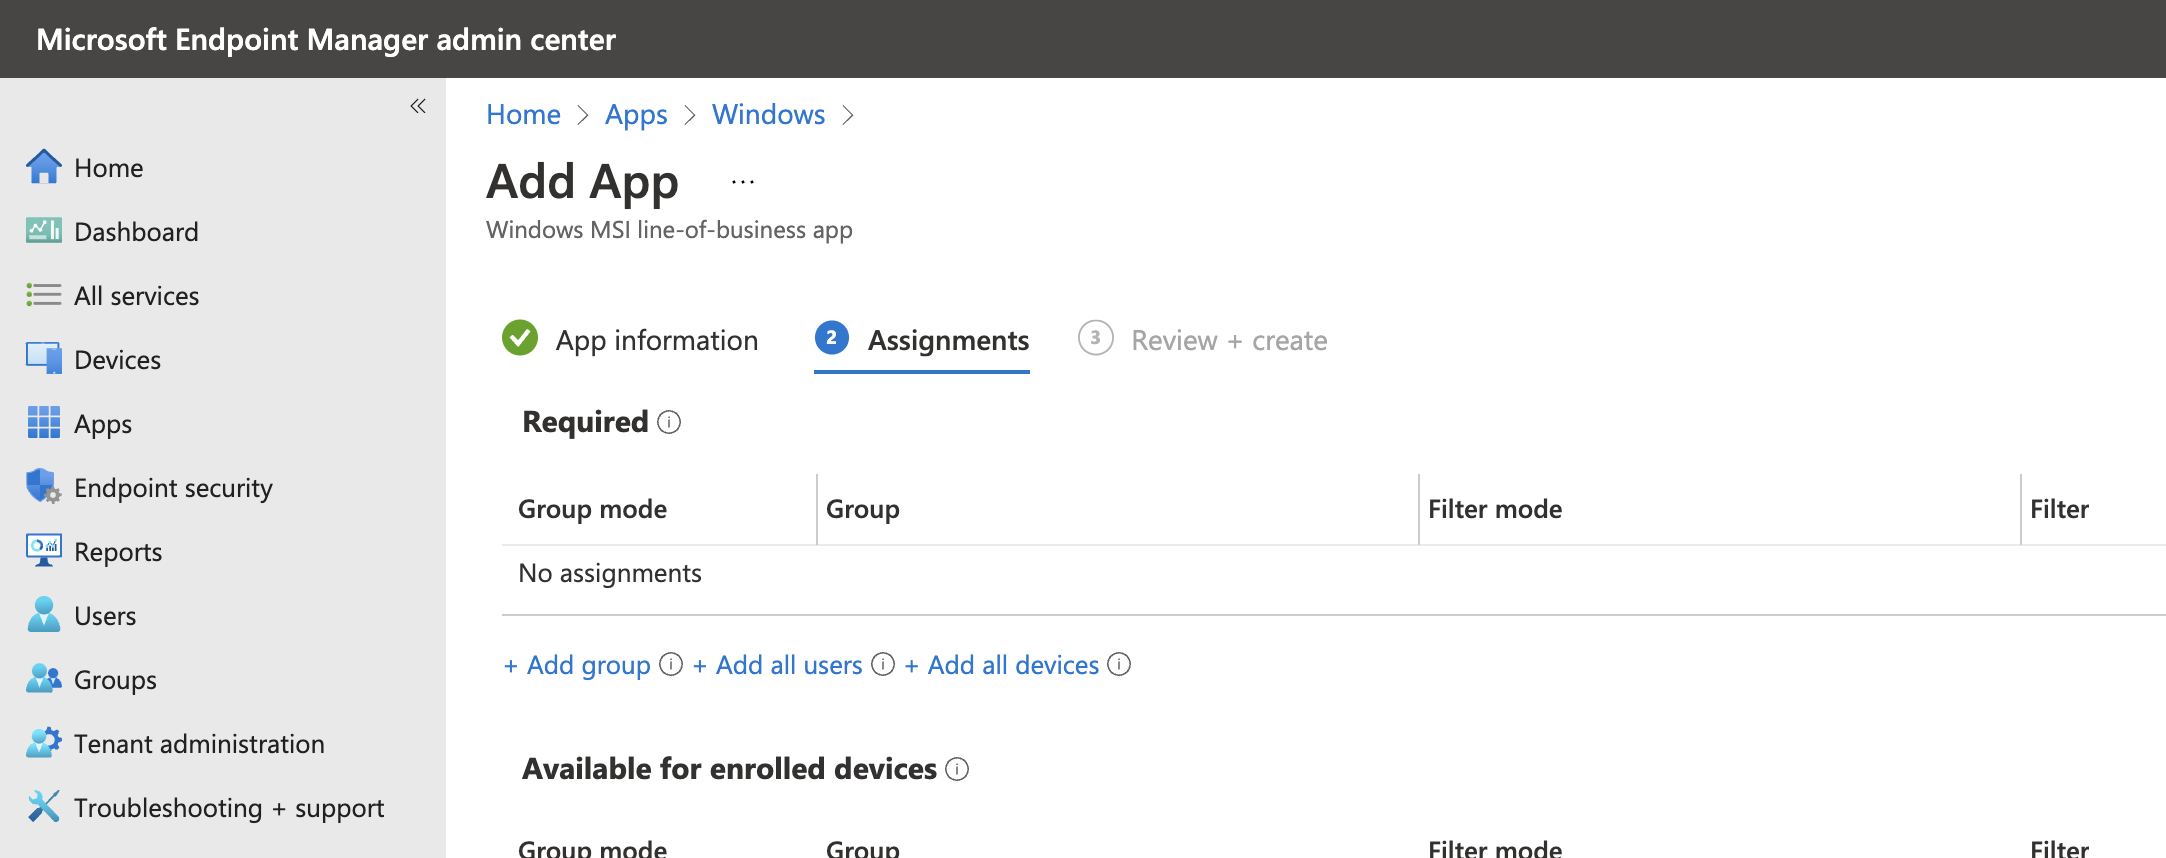The height and width of the screenshot is (858, 2166).
Task: Open Reports in the sidebar
Action: pyautogui.click(x=118, y=552)
